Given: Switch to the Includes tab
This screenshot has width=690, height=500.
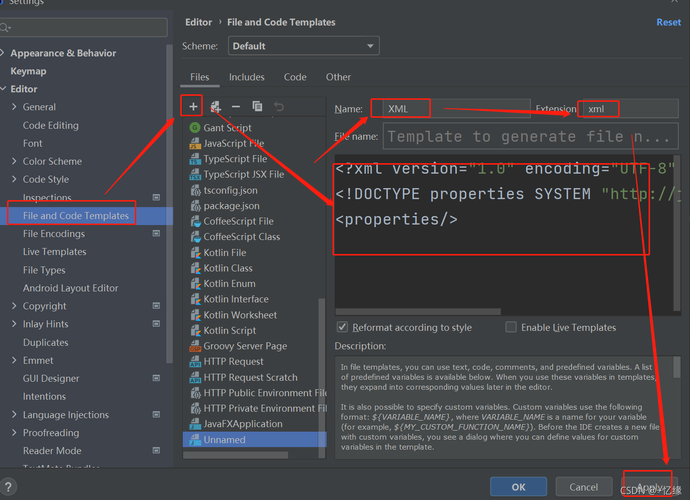Looking at the screenshot, I should [246, 77].
